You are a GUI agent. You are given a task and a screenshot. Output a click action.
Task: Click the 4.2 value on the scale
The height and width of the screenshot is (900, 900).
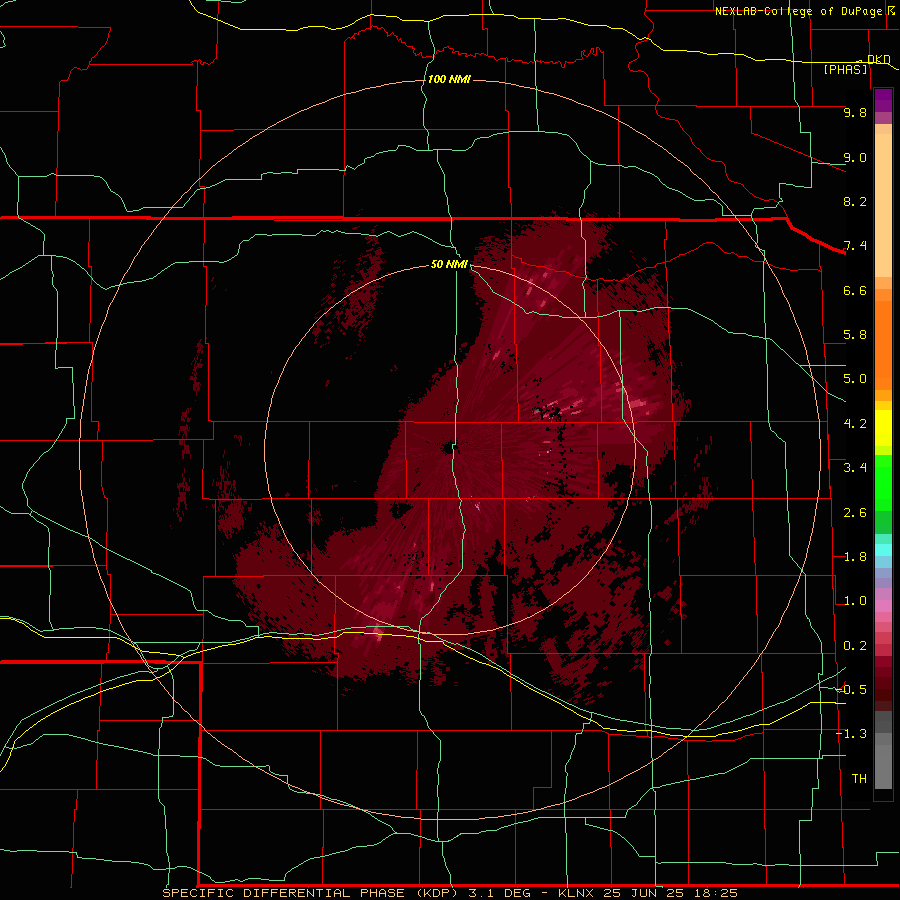click(x=855, y=424)
